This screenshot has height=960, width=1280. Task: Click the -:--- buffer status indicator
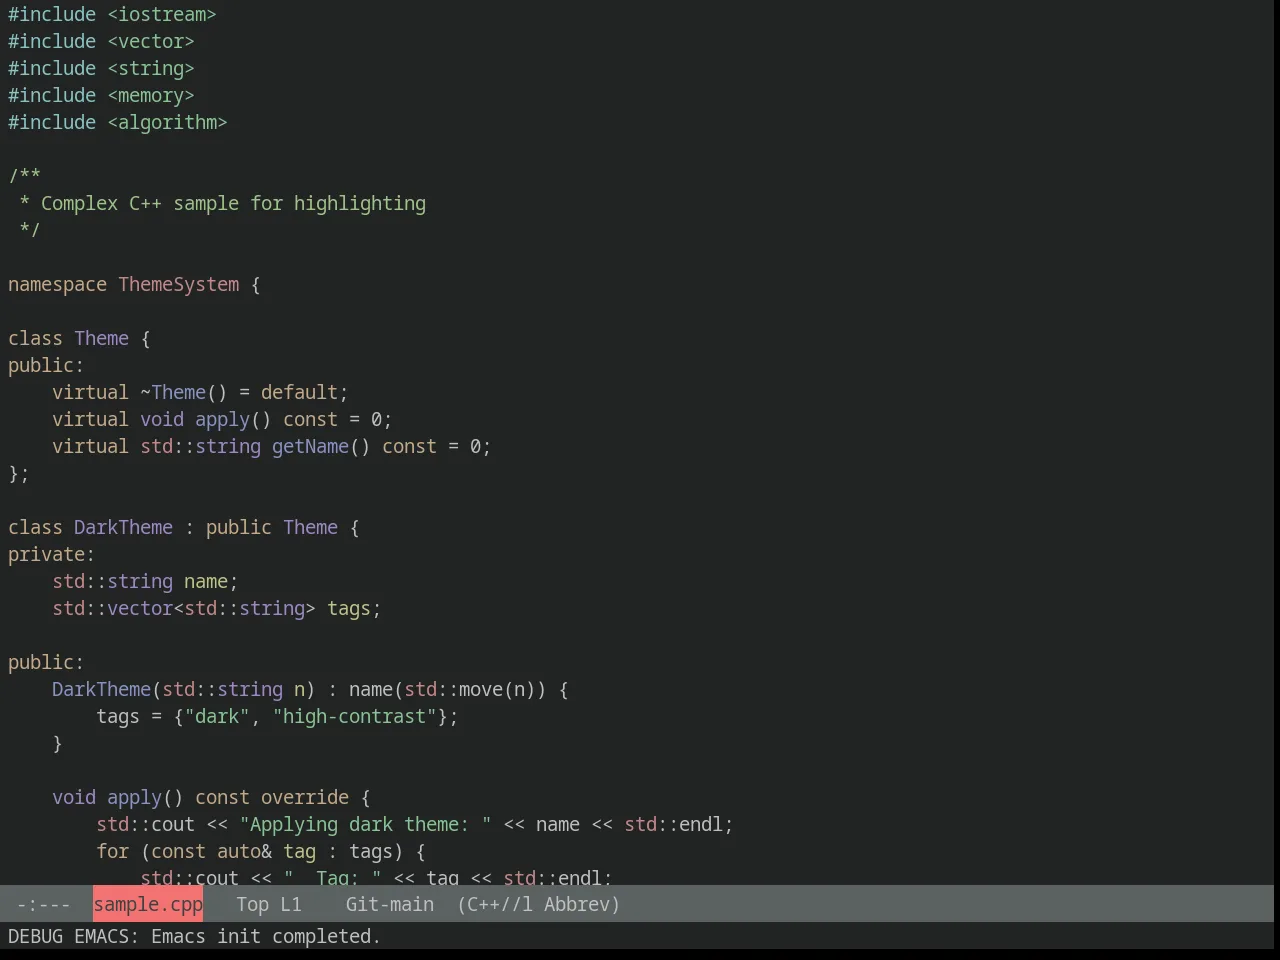[x=44, y=904]
